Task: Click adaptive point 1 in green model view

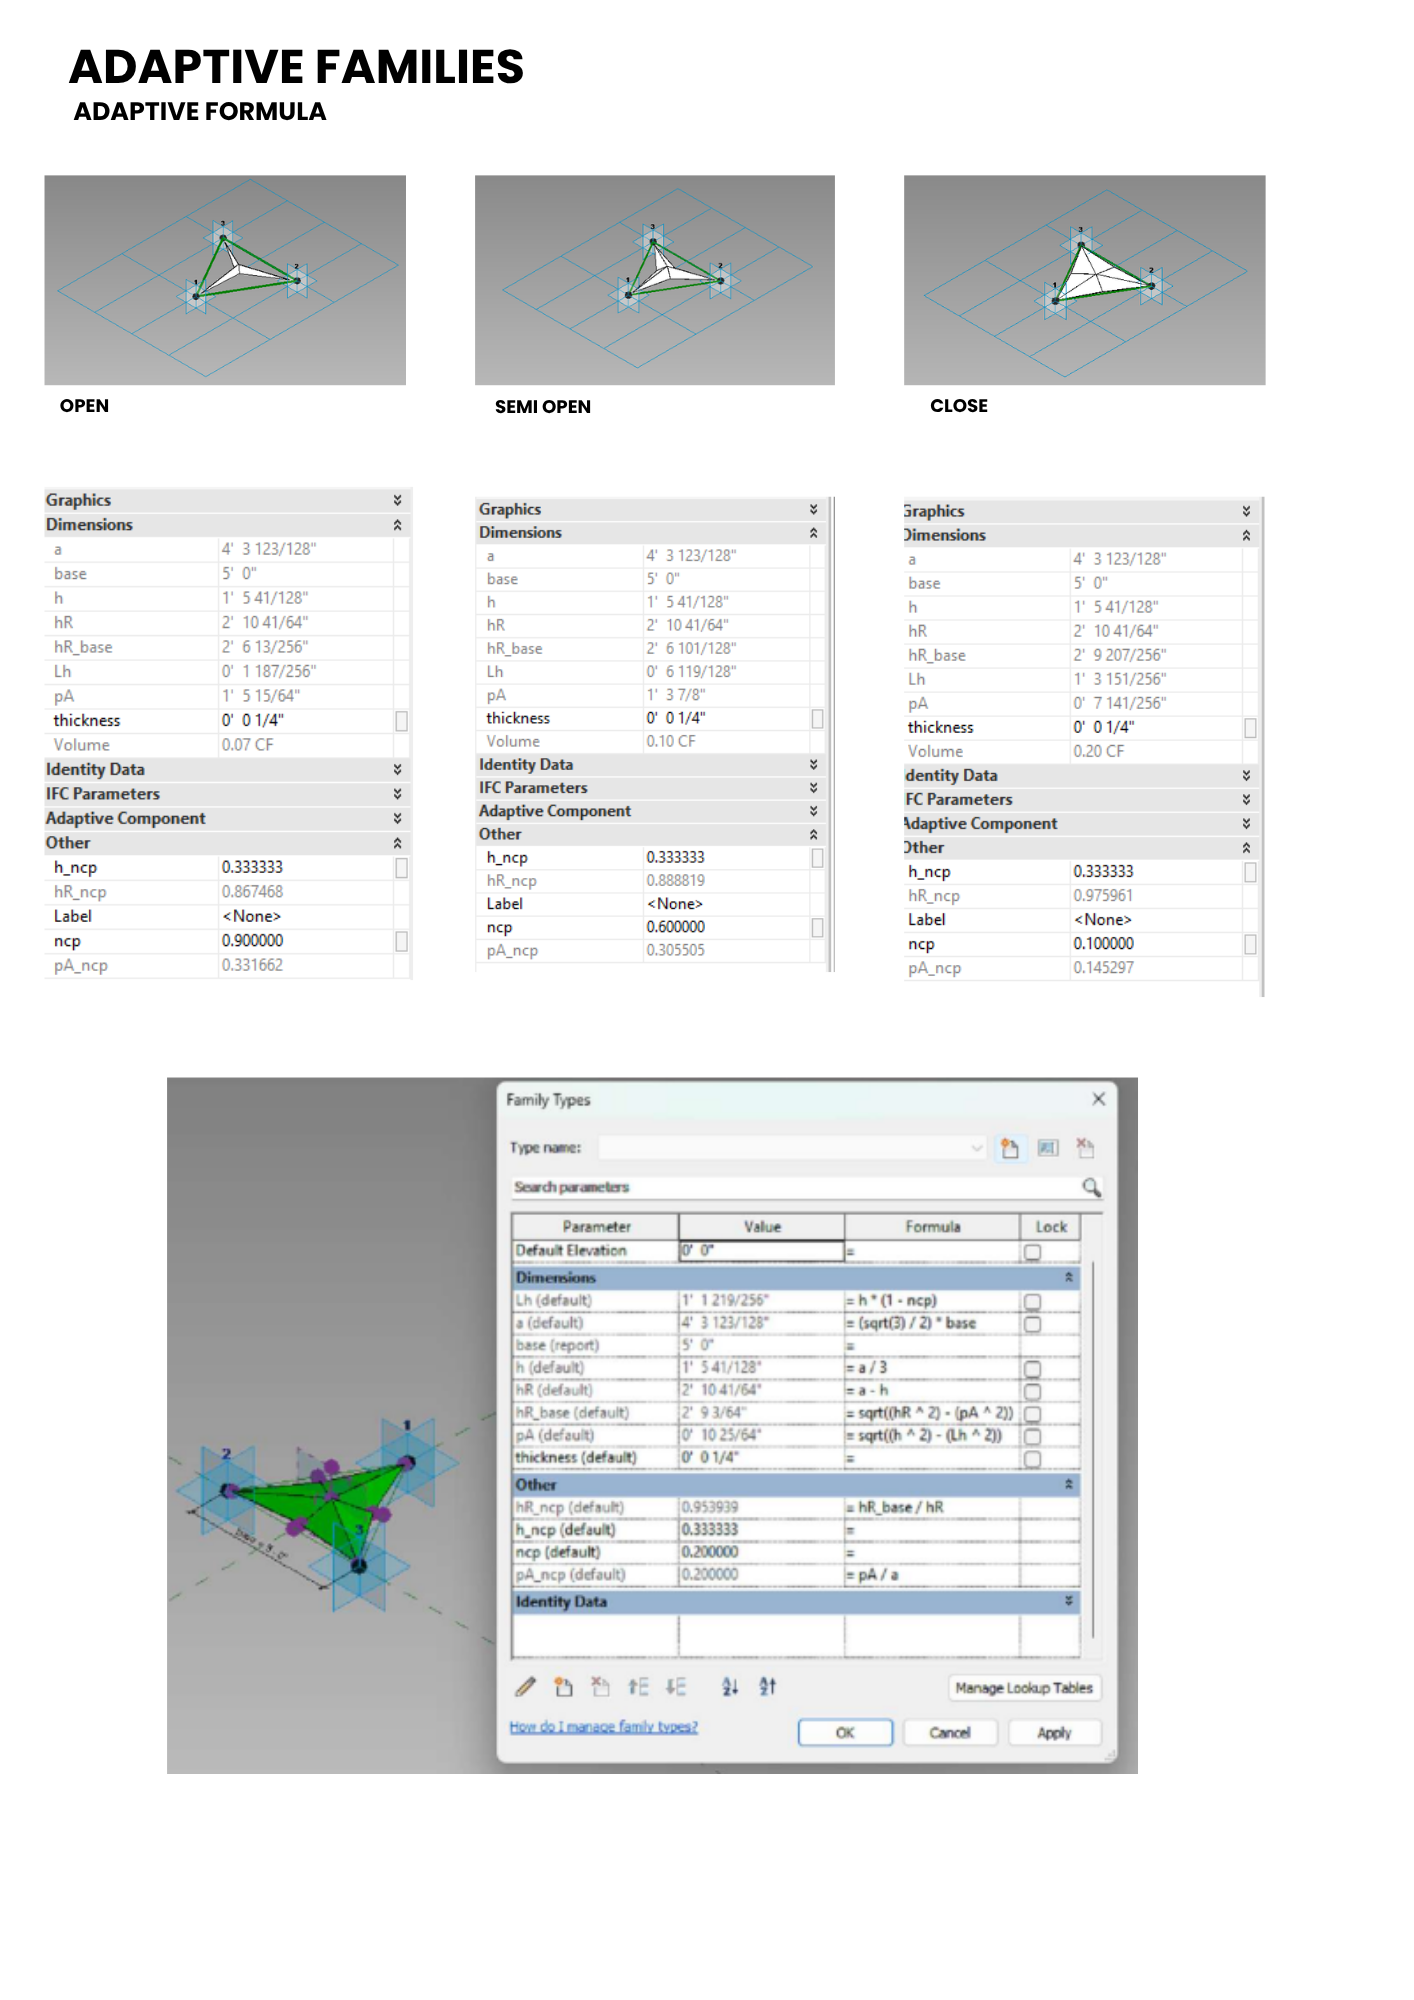Action: pos(407,1463)
